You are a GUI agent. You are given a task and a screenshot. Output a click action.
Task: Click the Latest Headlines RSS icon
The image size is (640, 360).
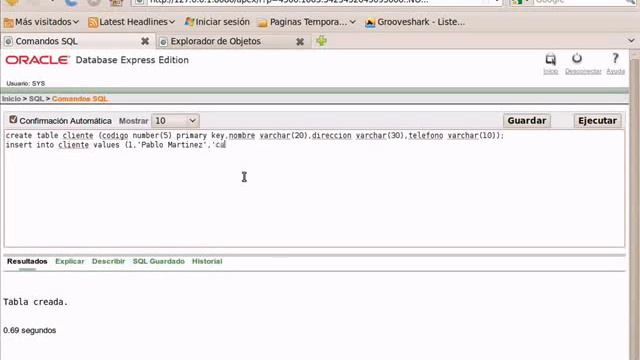[93, 22]
